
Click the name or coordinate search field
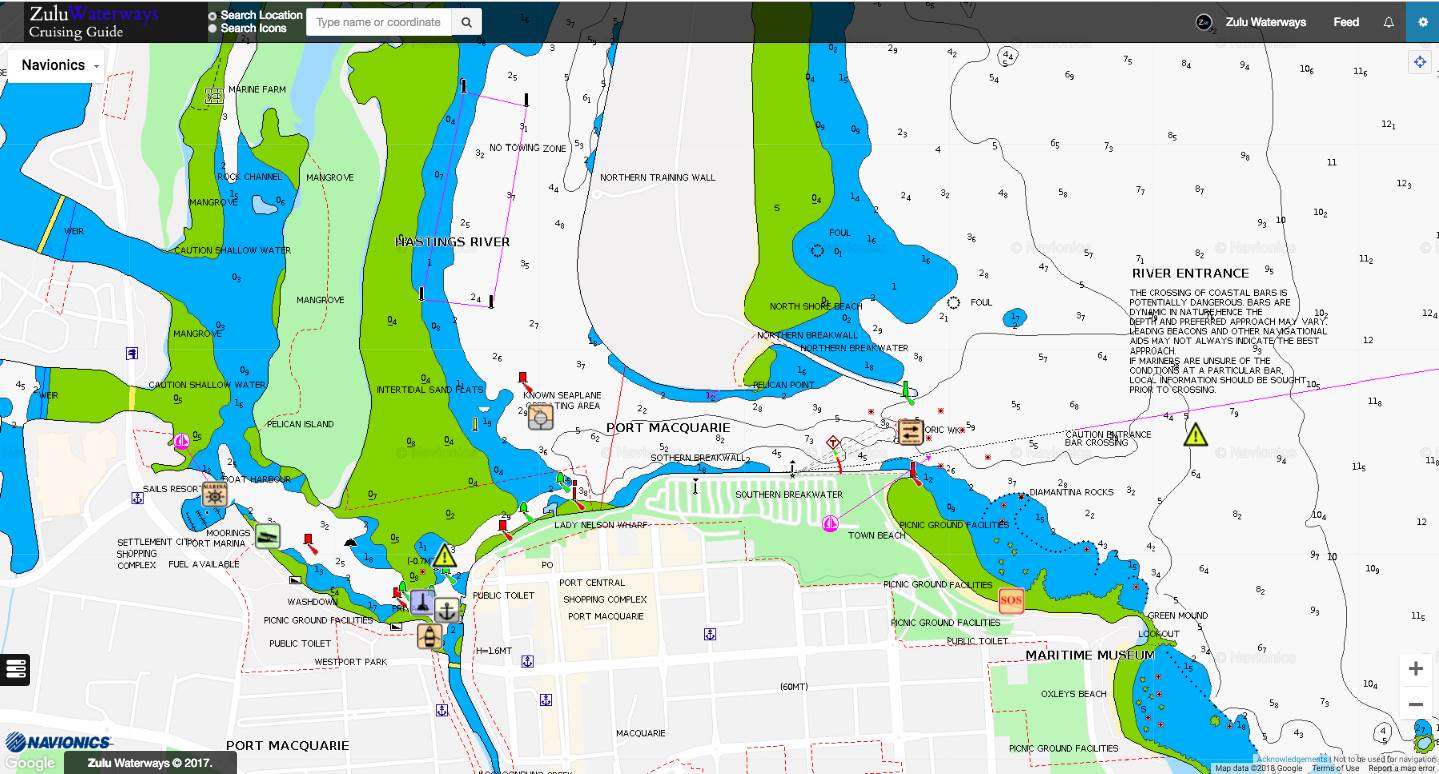tap(379, 22)
